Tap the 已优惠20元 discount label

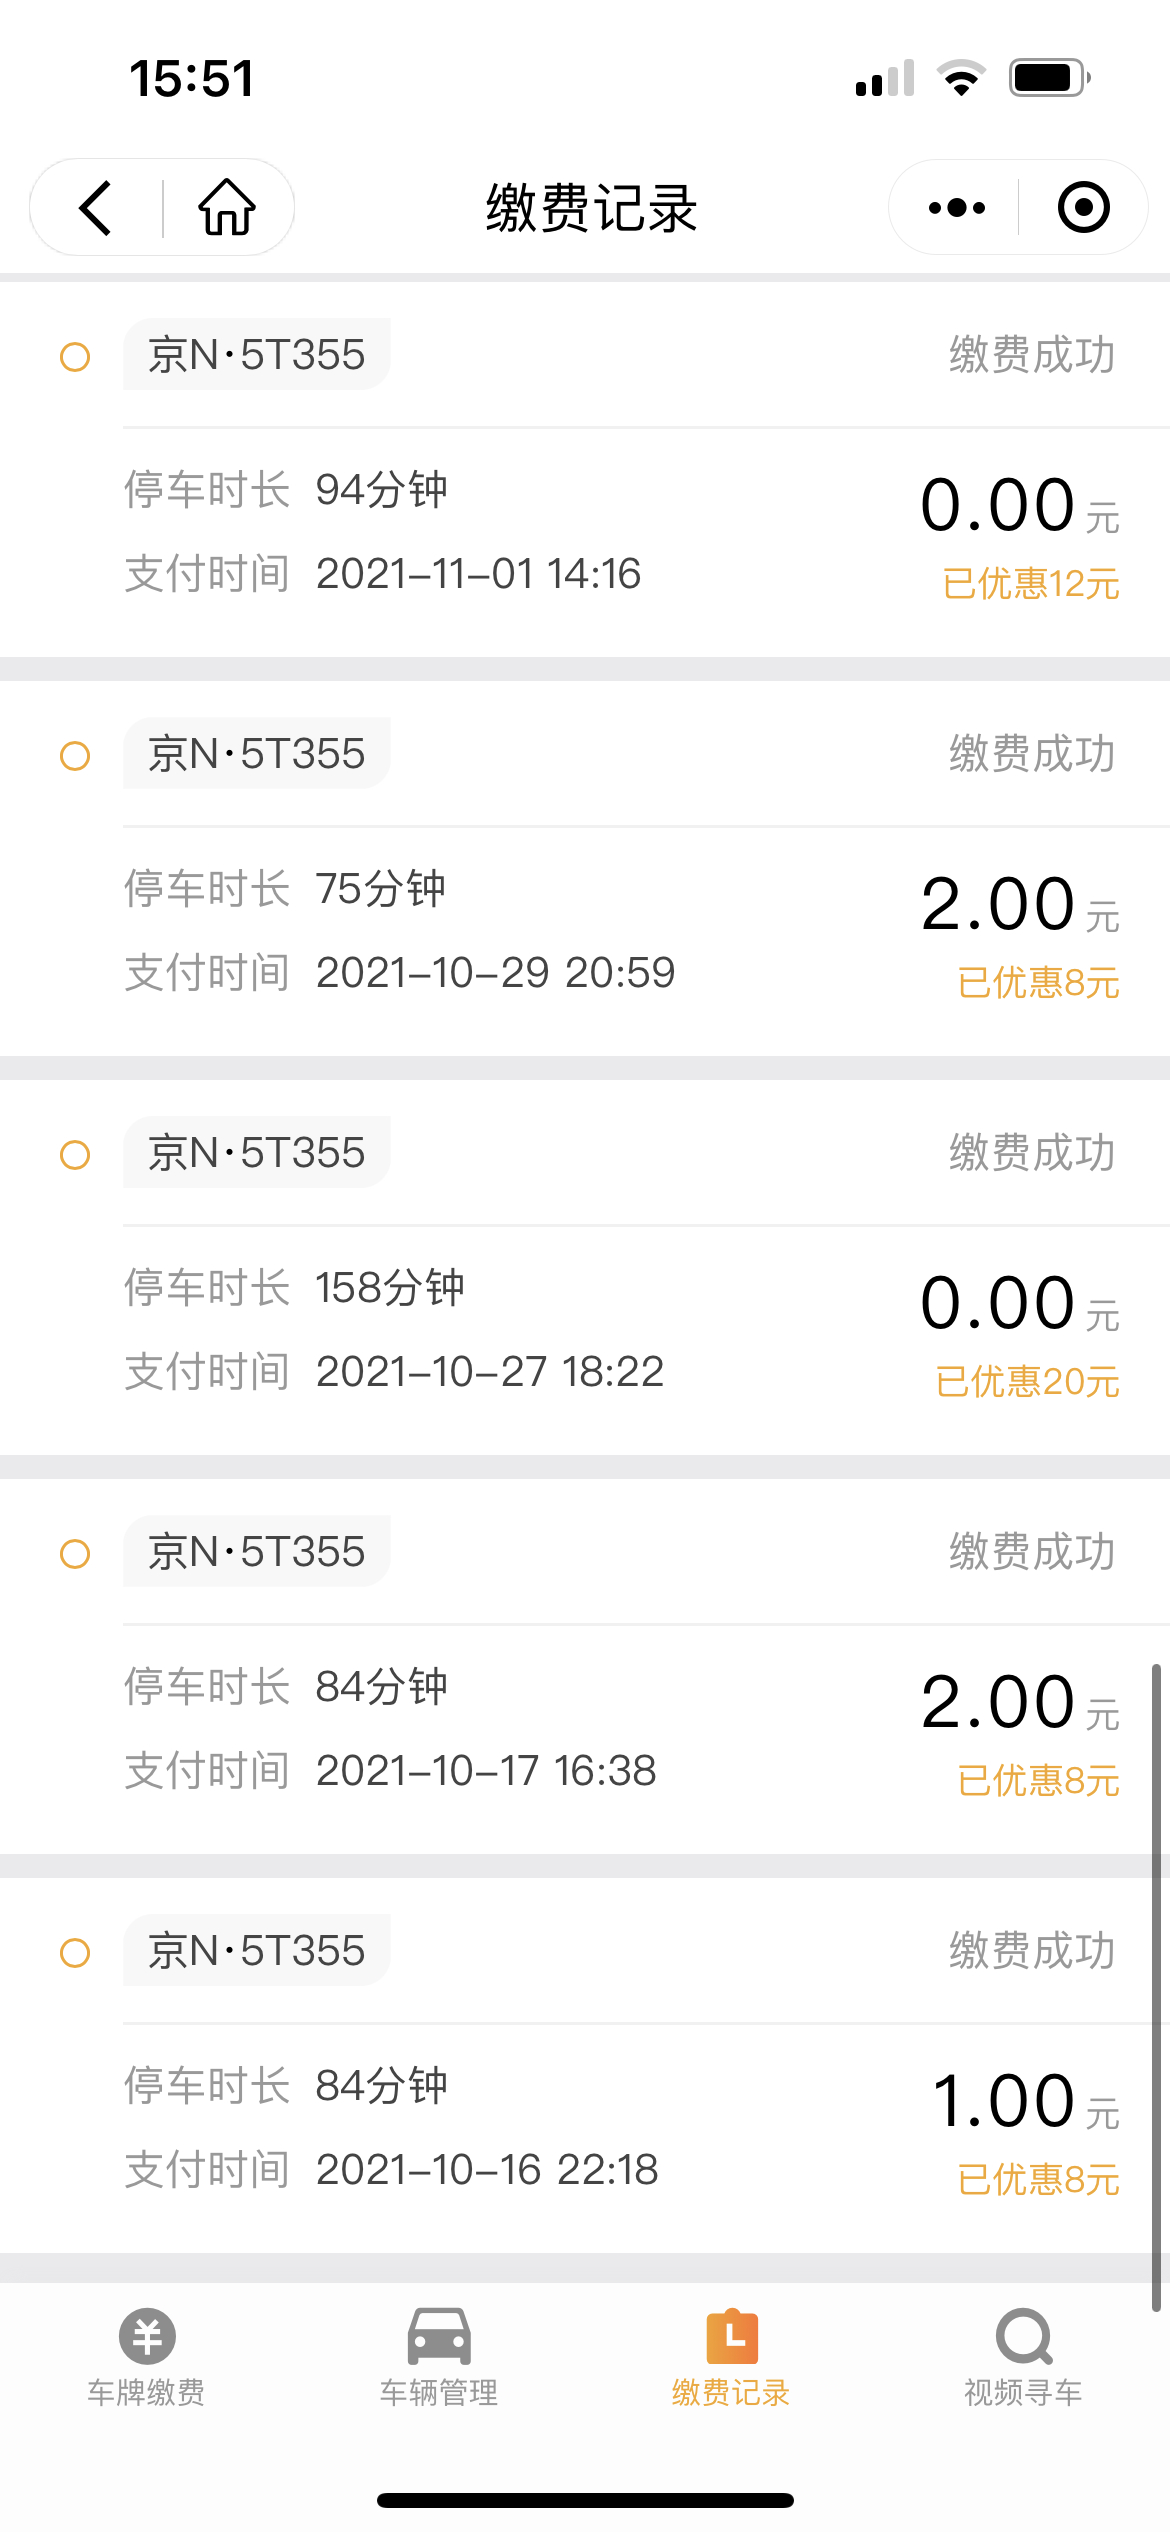click(1027, 1382)
